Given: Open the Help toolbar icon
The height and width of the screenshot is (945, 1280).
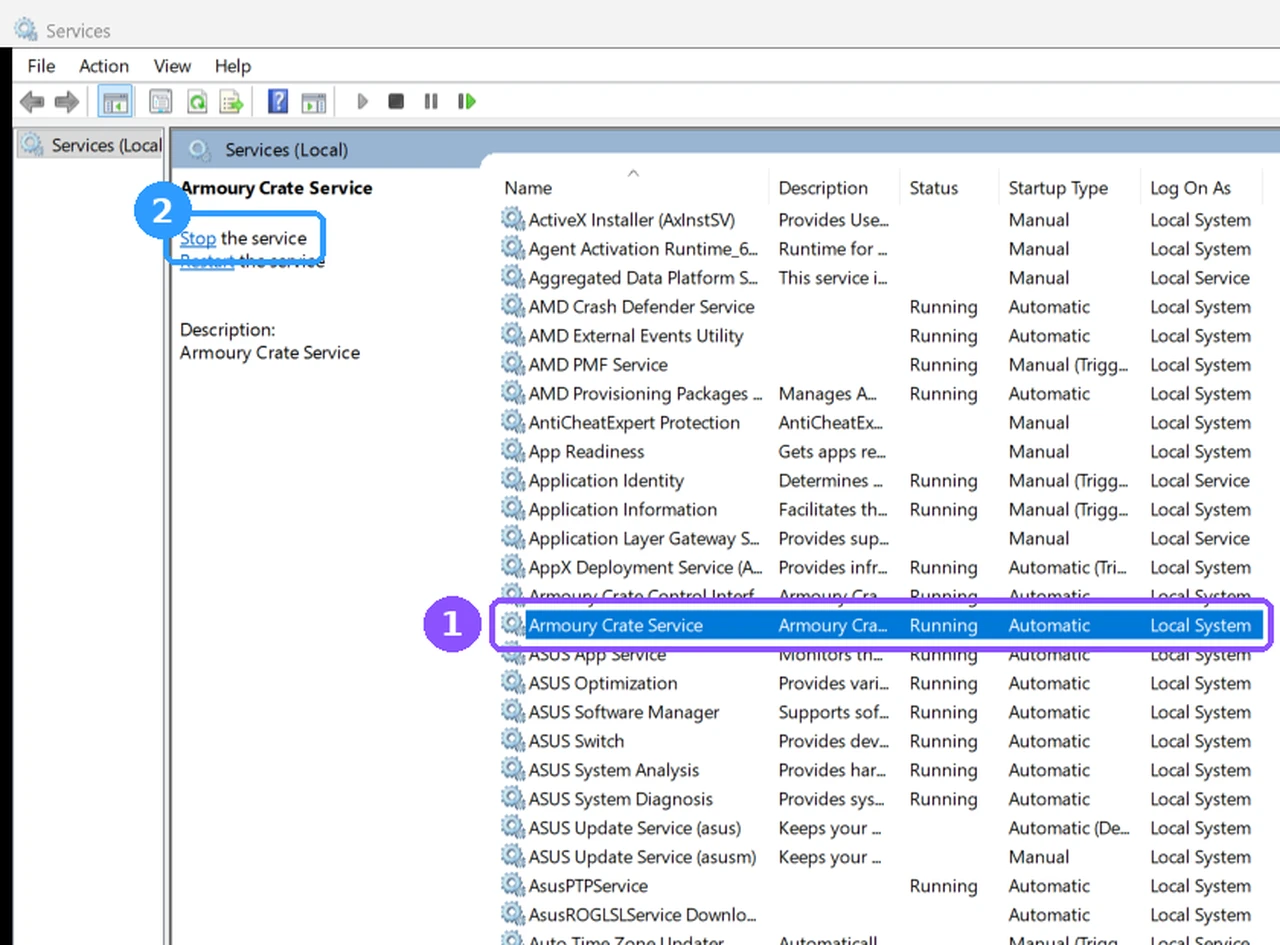Looking at the screenshot, I should (278, 101).
